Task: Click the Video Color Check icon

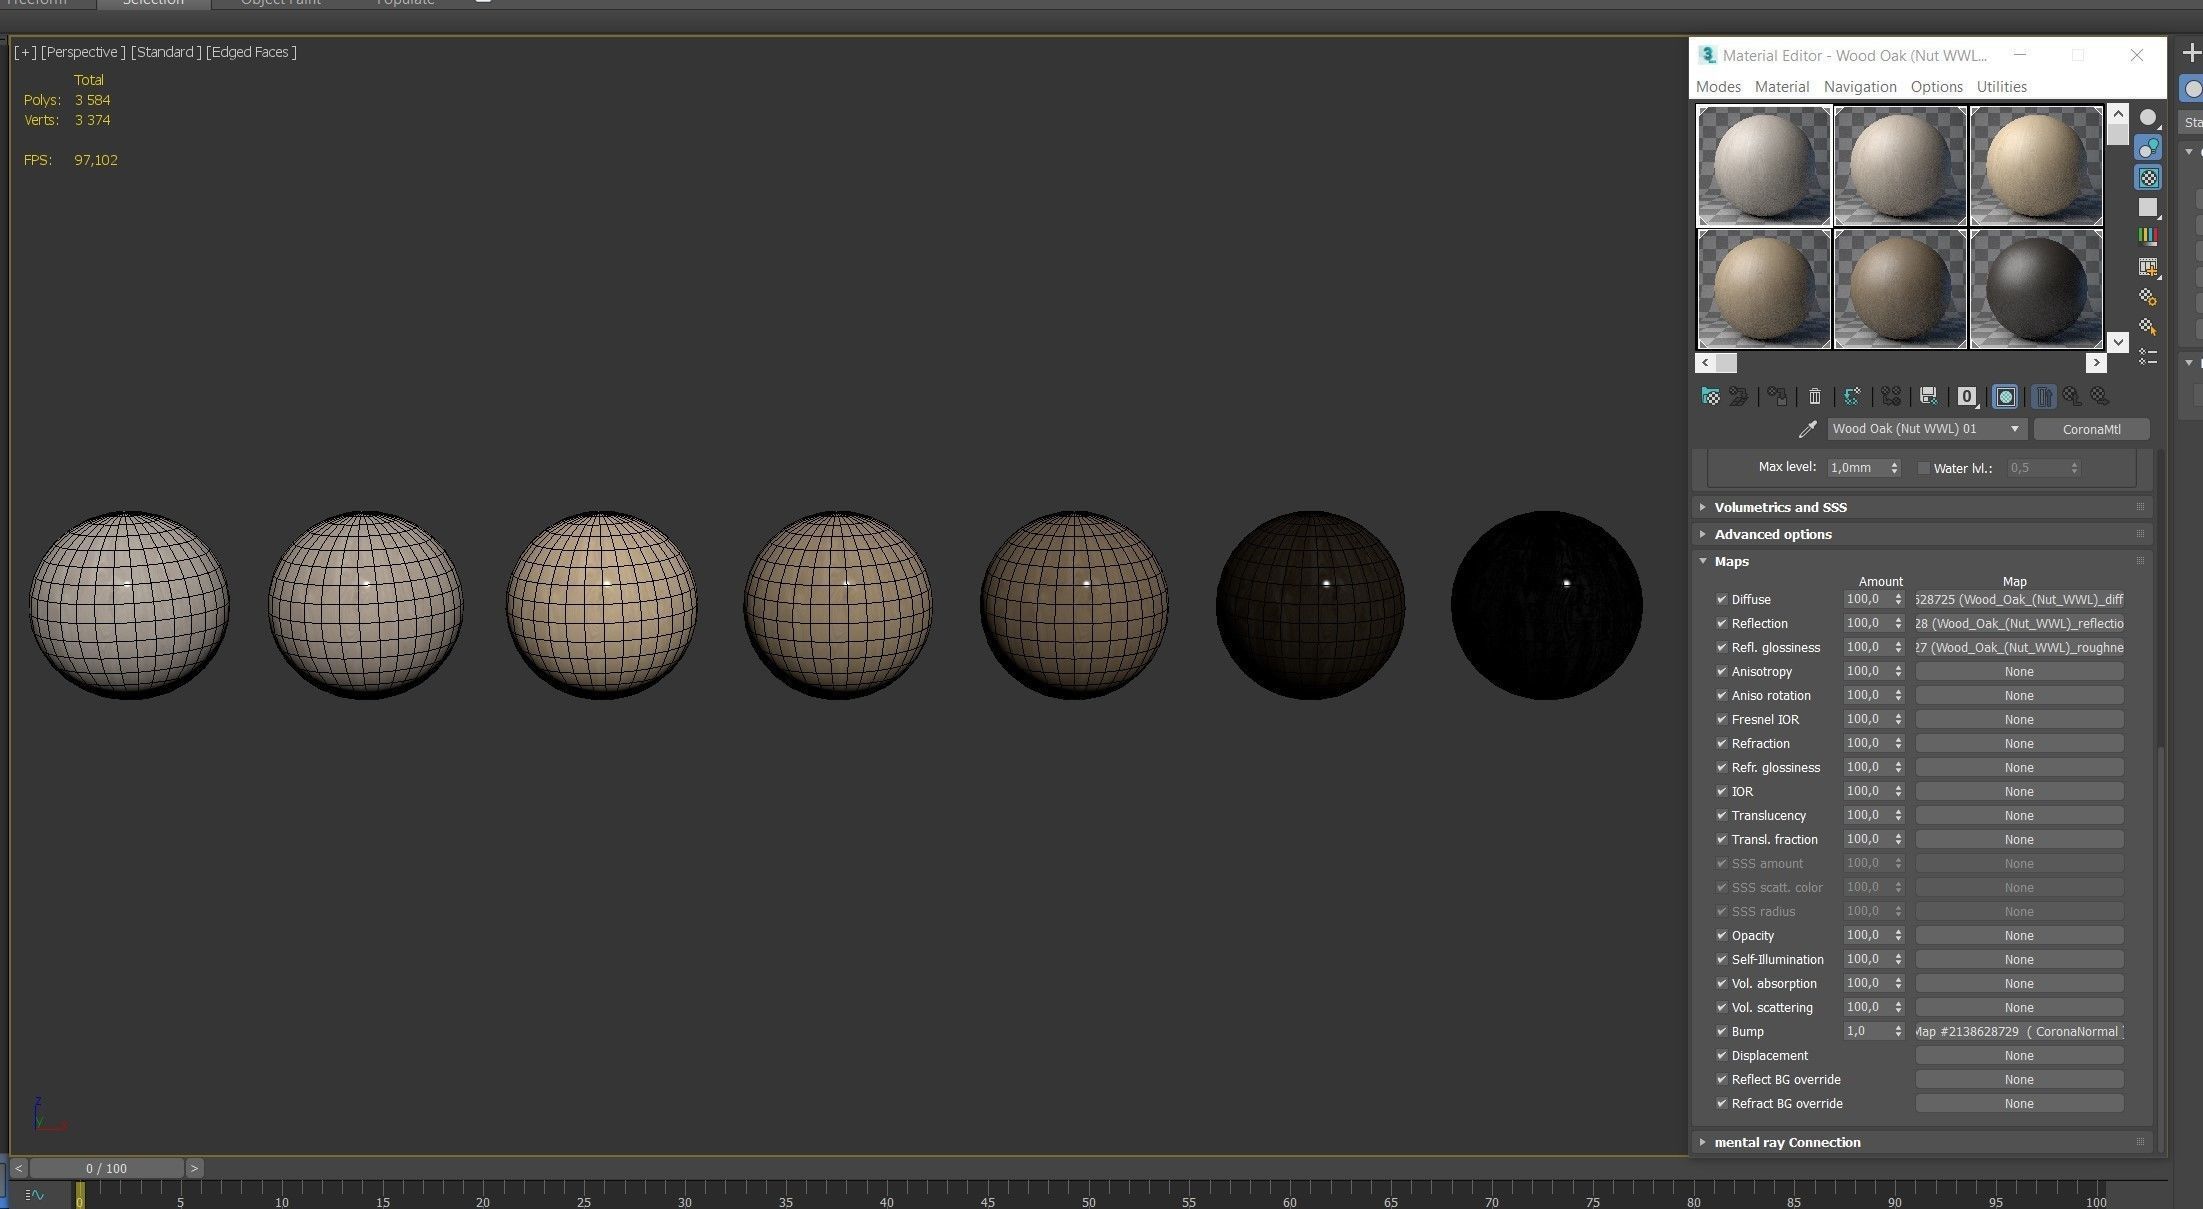Action: pos(2147,237)
